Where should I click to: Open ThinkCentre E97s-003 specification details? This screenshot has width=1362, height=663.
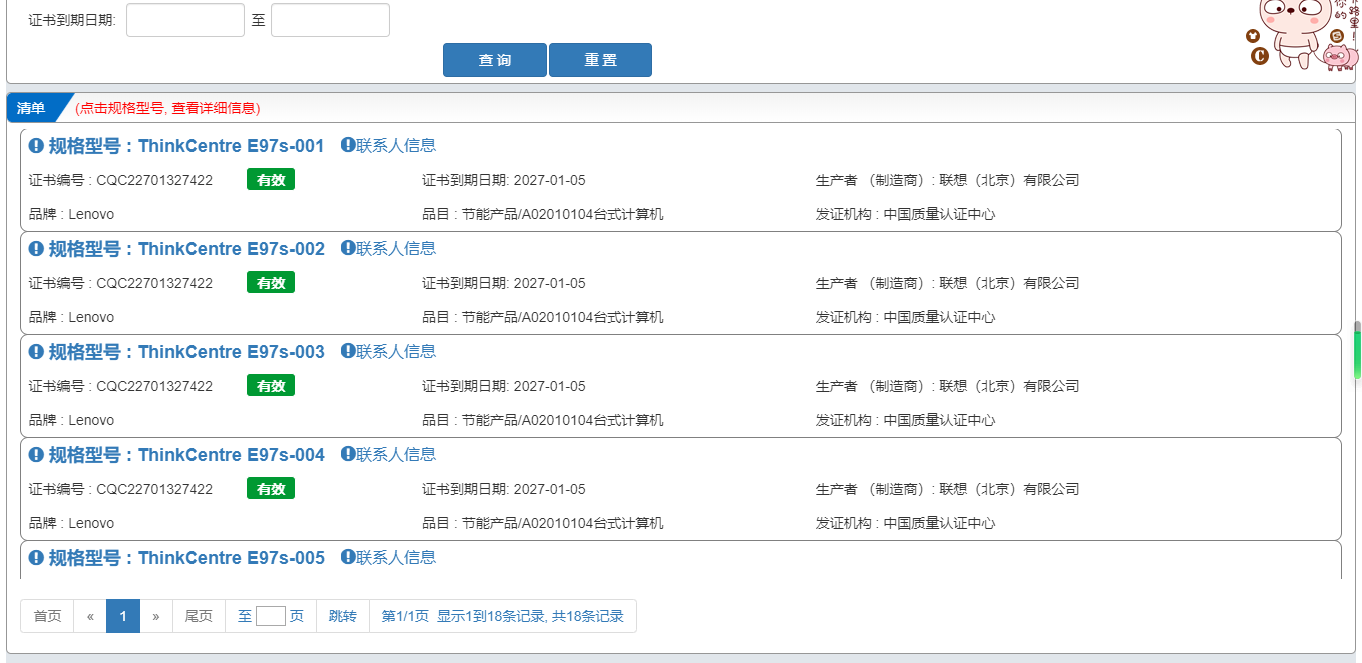click(186, 352)
